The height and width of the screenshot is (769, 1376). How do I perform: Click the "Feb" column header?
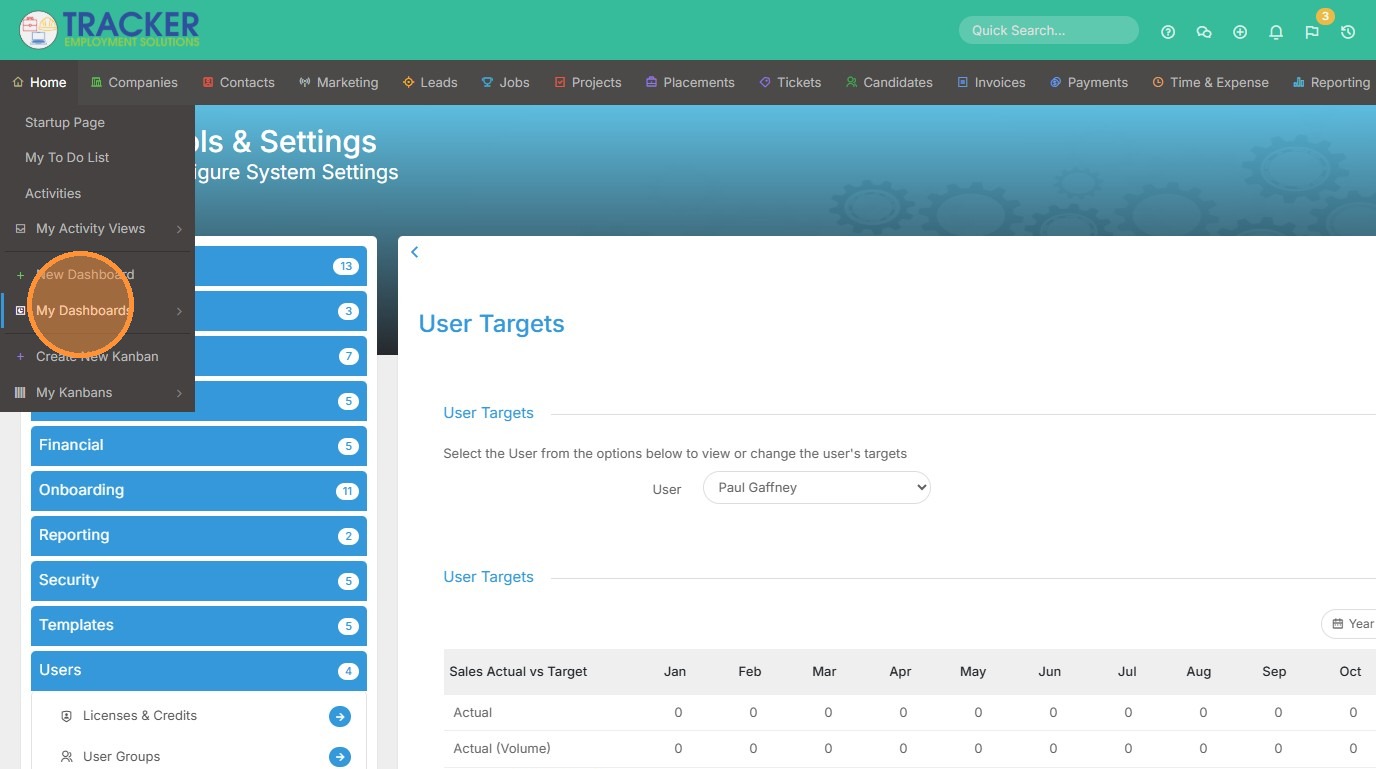[750, 672]
